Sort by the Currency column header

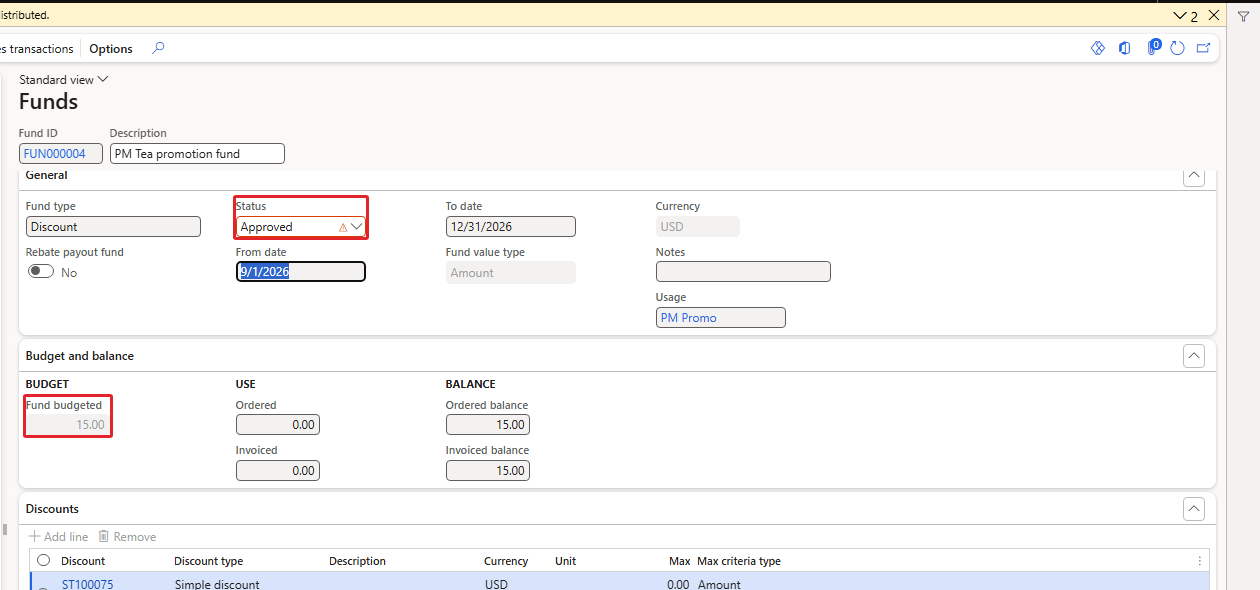coord(506,561)
